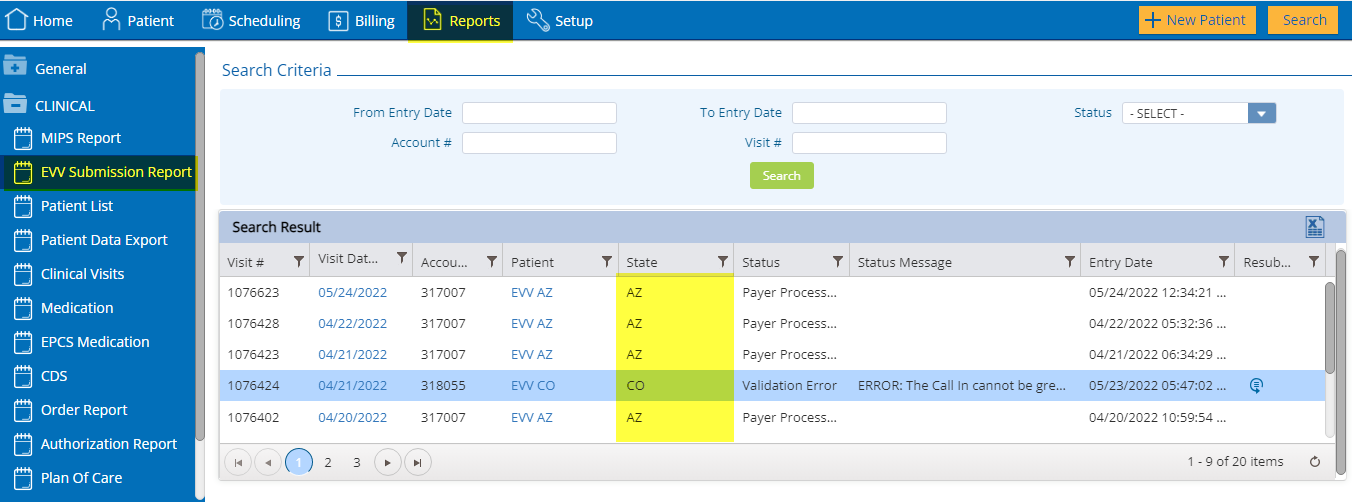Open filter for Visit # column
The width and height of the screenshot is (1352, 502).
(x=298, y=262)
